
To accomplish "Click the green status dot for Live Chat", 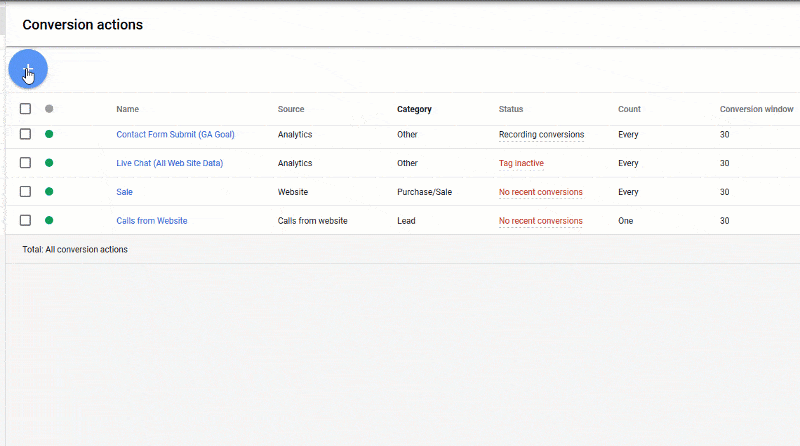I will [x=49, y=163].
